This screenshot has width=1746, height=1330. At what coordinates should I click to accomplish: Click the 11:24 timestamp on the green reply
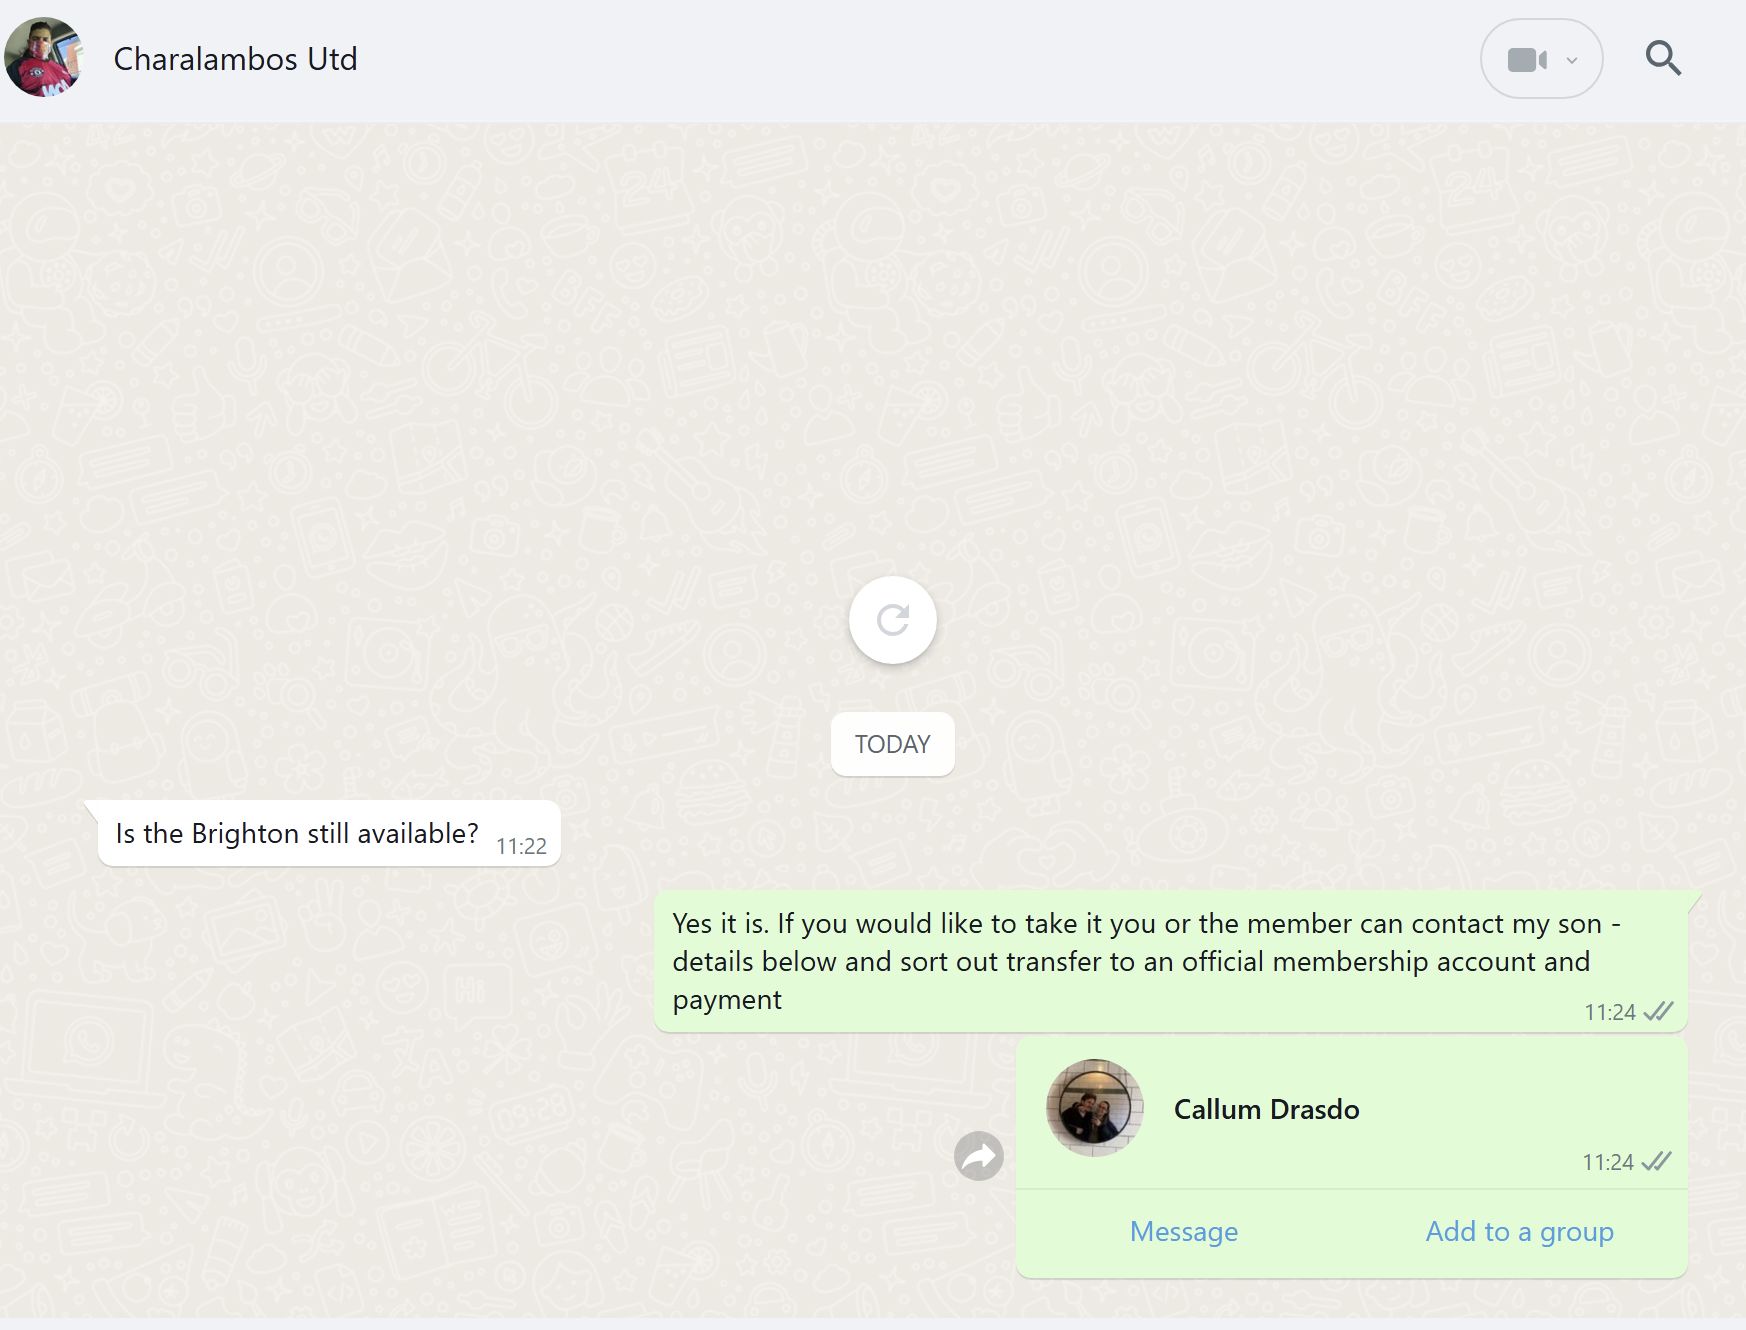coord(1609,1012)
